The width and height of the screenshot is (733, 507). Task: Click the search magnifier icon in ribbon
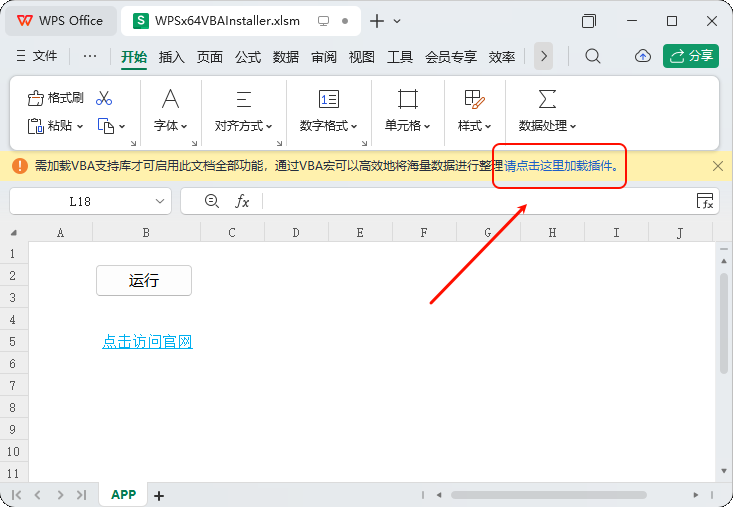point(593,56)
